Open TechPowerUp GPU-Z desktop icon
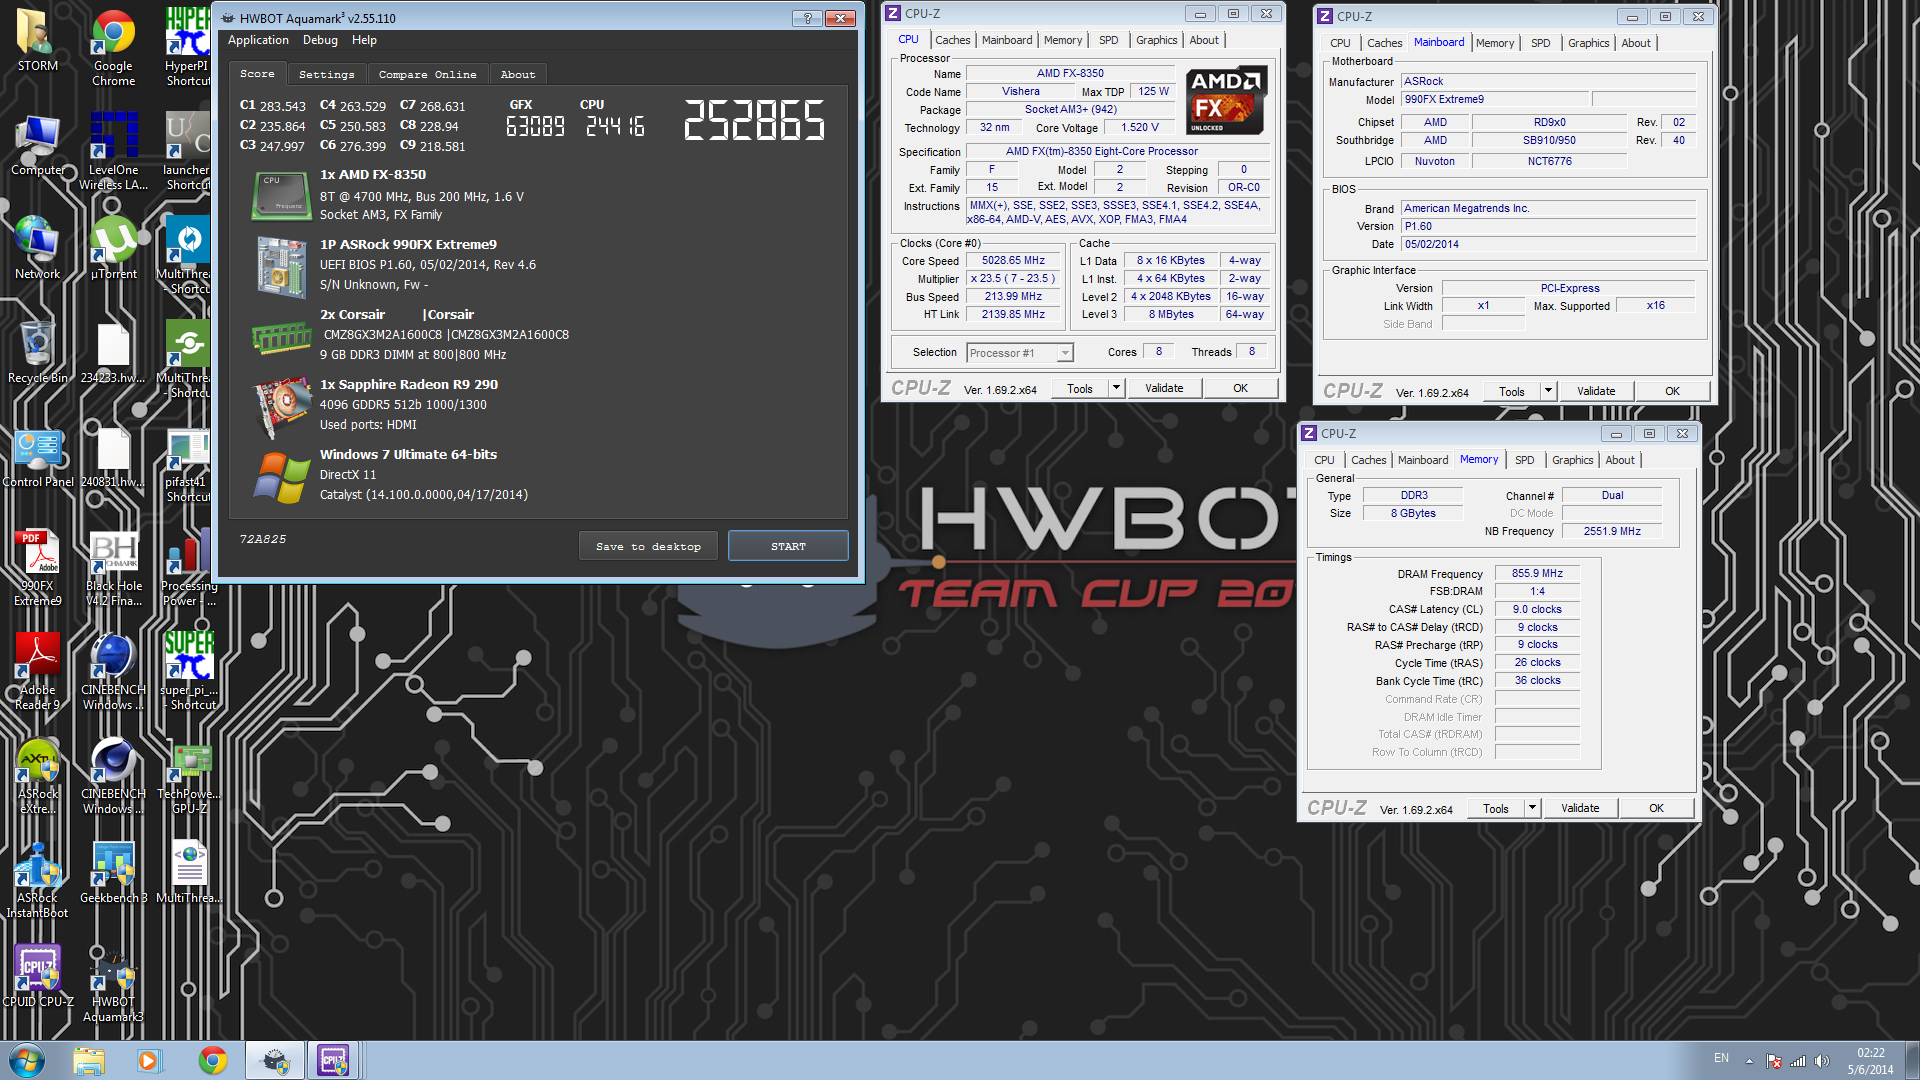Image resolution: width=1920 pixels, height=1080 pixels. coord(188,775)
